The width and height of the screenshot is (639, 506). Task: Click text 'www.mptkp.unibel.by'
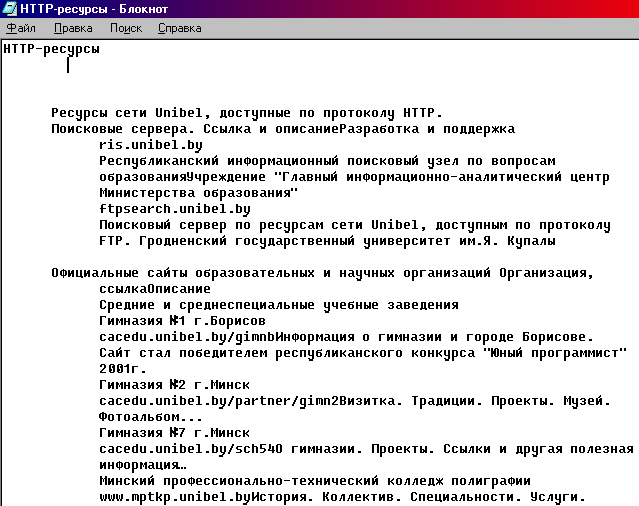coord(175,497)
